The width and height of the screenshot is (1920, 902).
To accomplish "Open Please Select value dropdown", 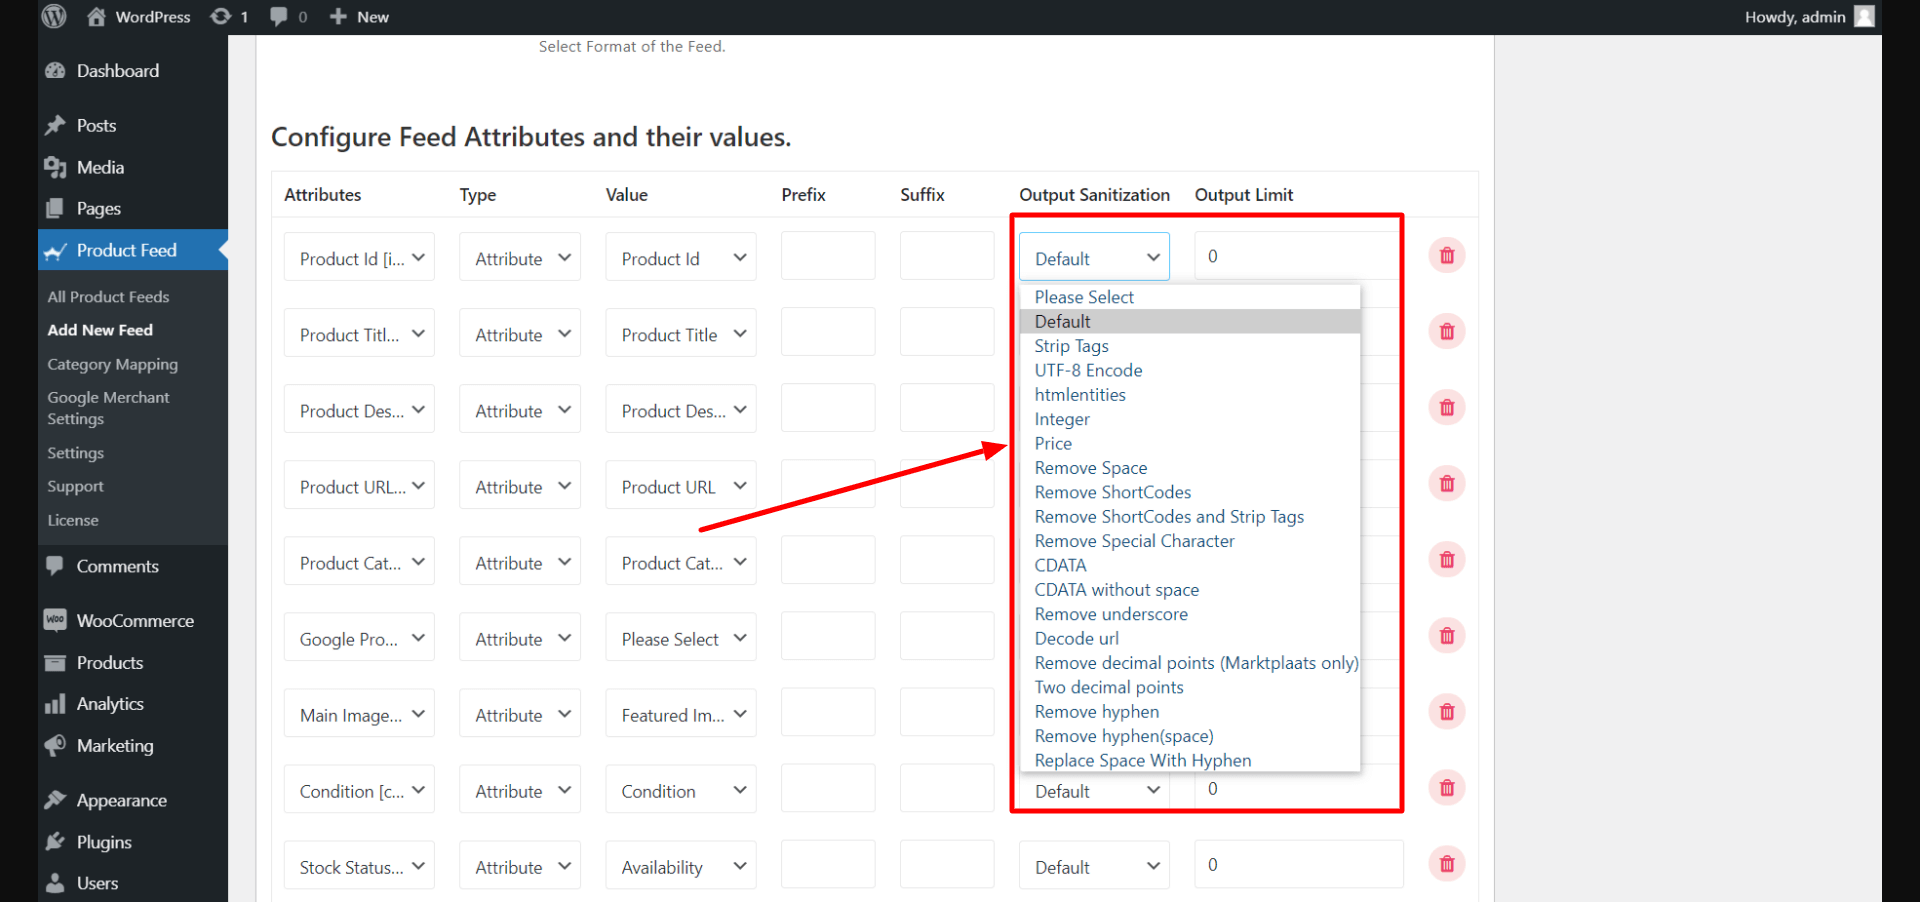I will point(681,638).
